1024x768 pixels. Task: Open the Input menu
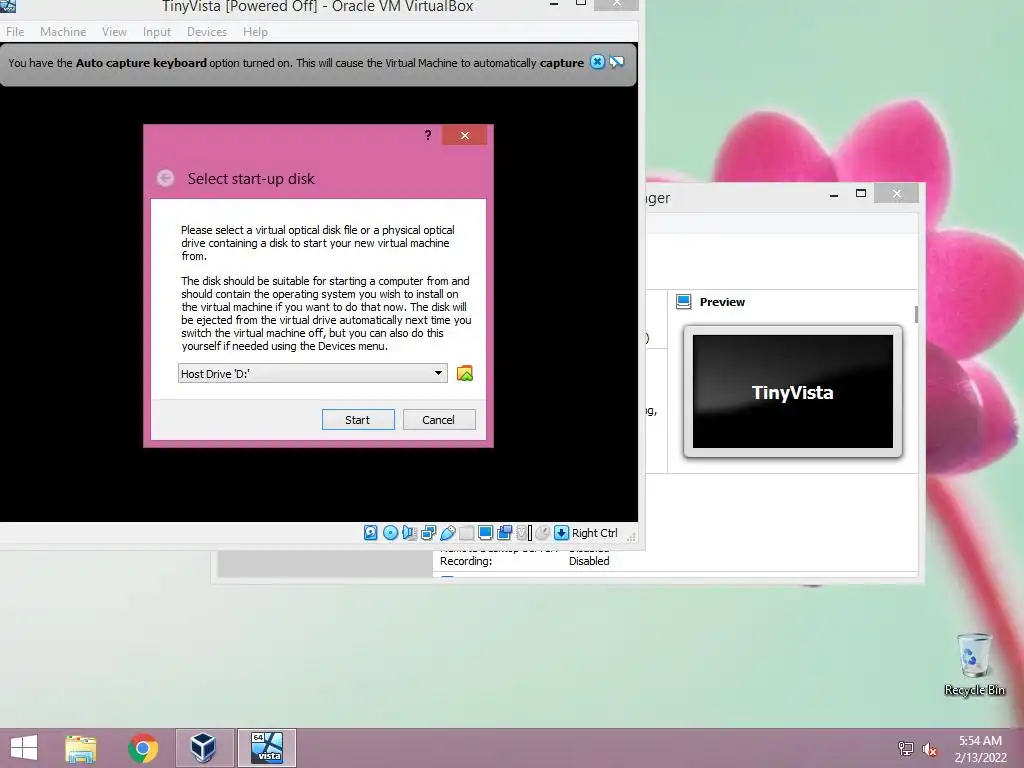[x=157, y=31]
